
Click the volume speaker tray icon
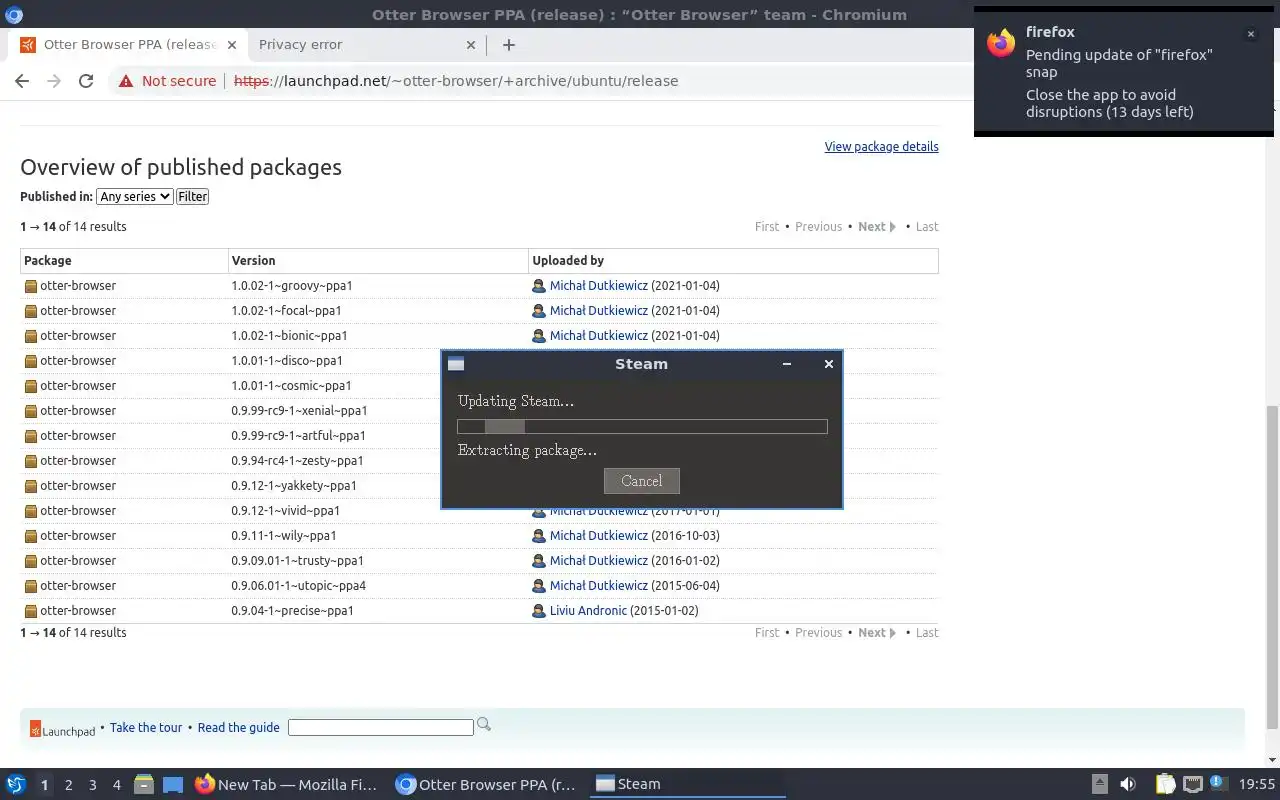tap(1128, 784)
